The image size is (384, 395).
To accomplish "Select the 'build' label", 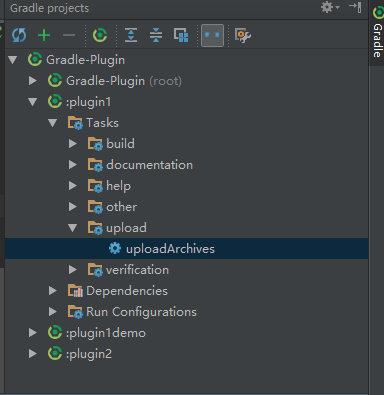I will (120, 144).
